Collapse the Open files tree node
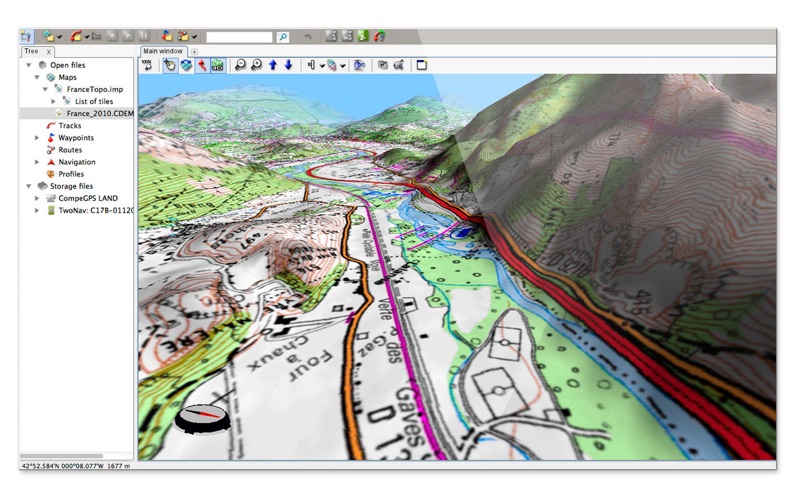Image resolution: width=800 pixels, height=500 pixels. [29, 65]
